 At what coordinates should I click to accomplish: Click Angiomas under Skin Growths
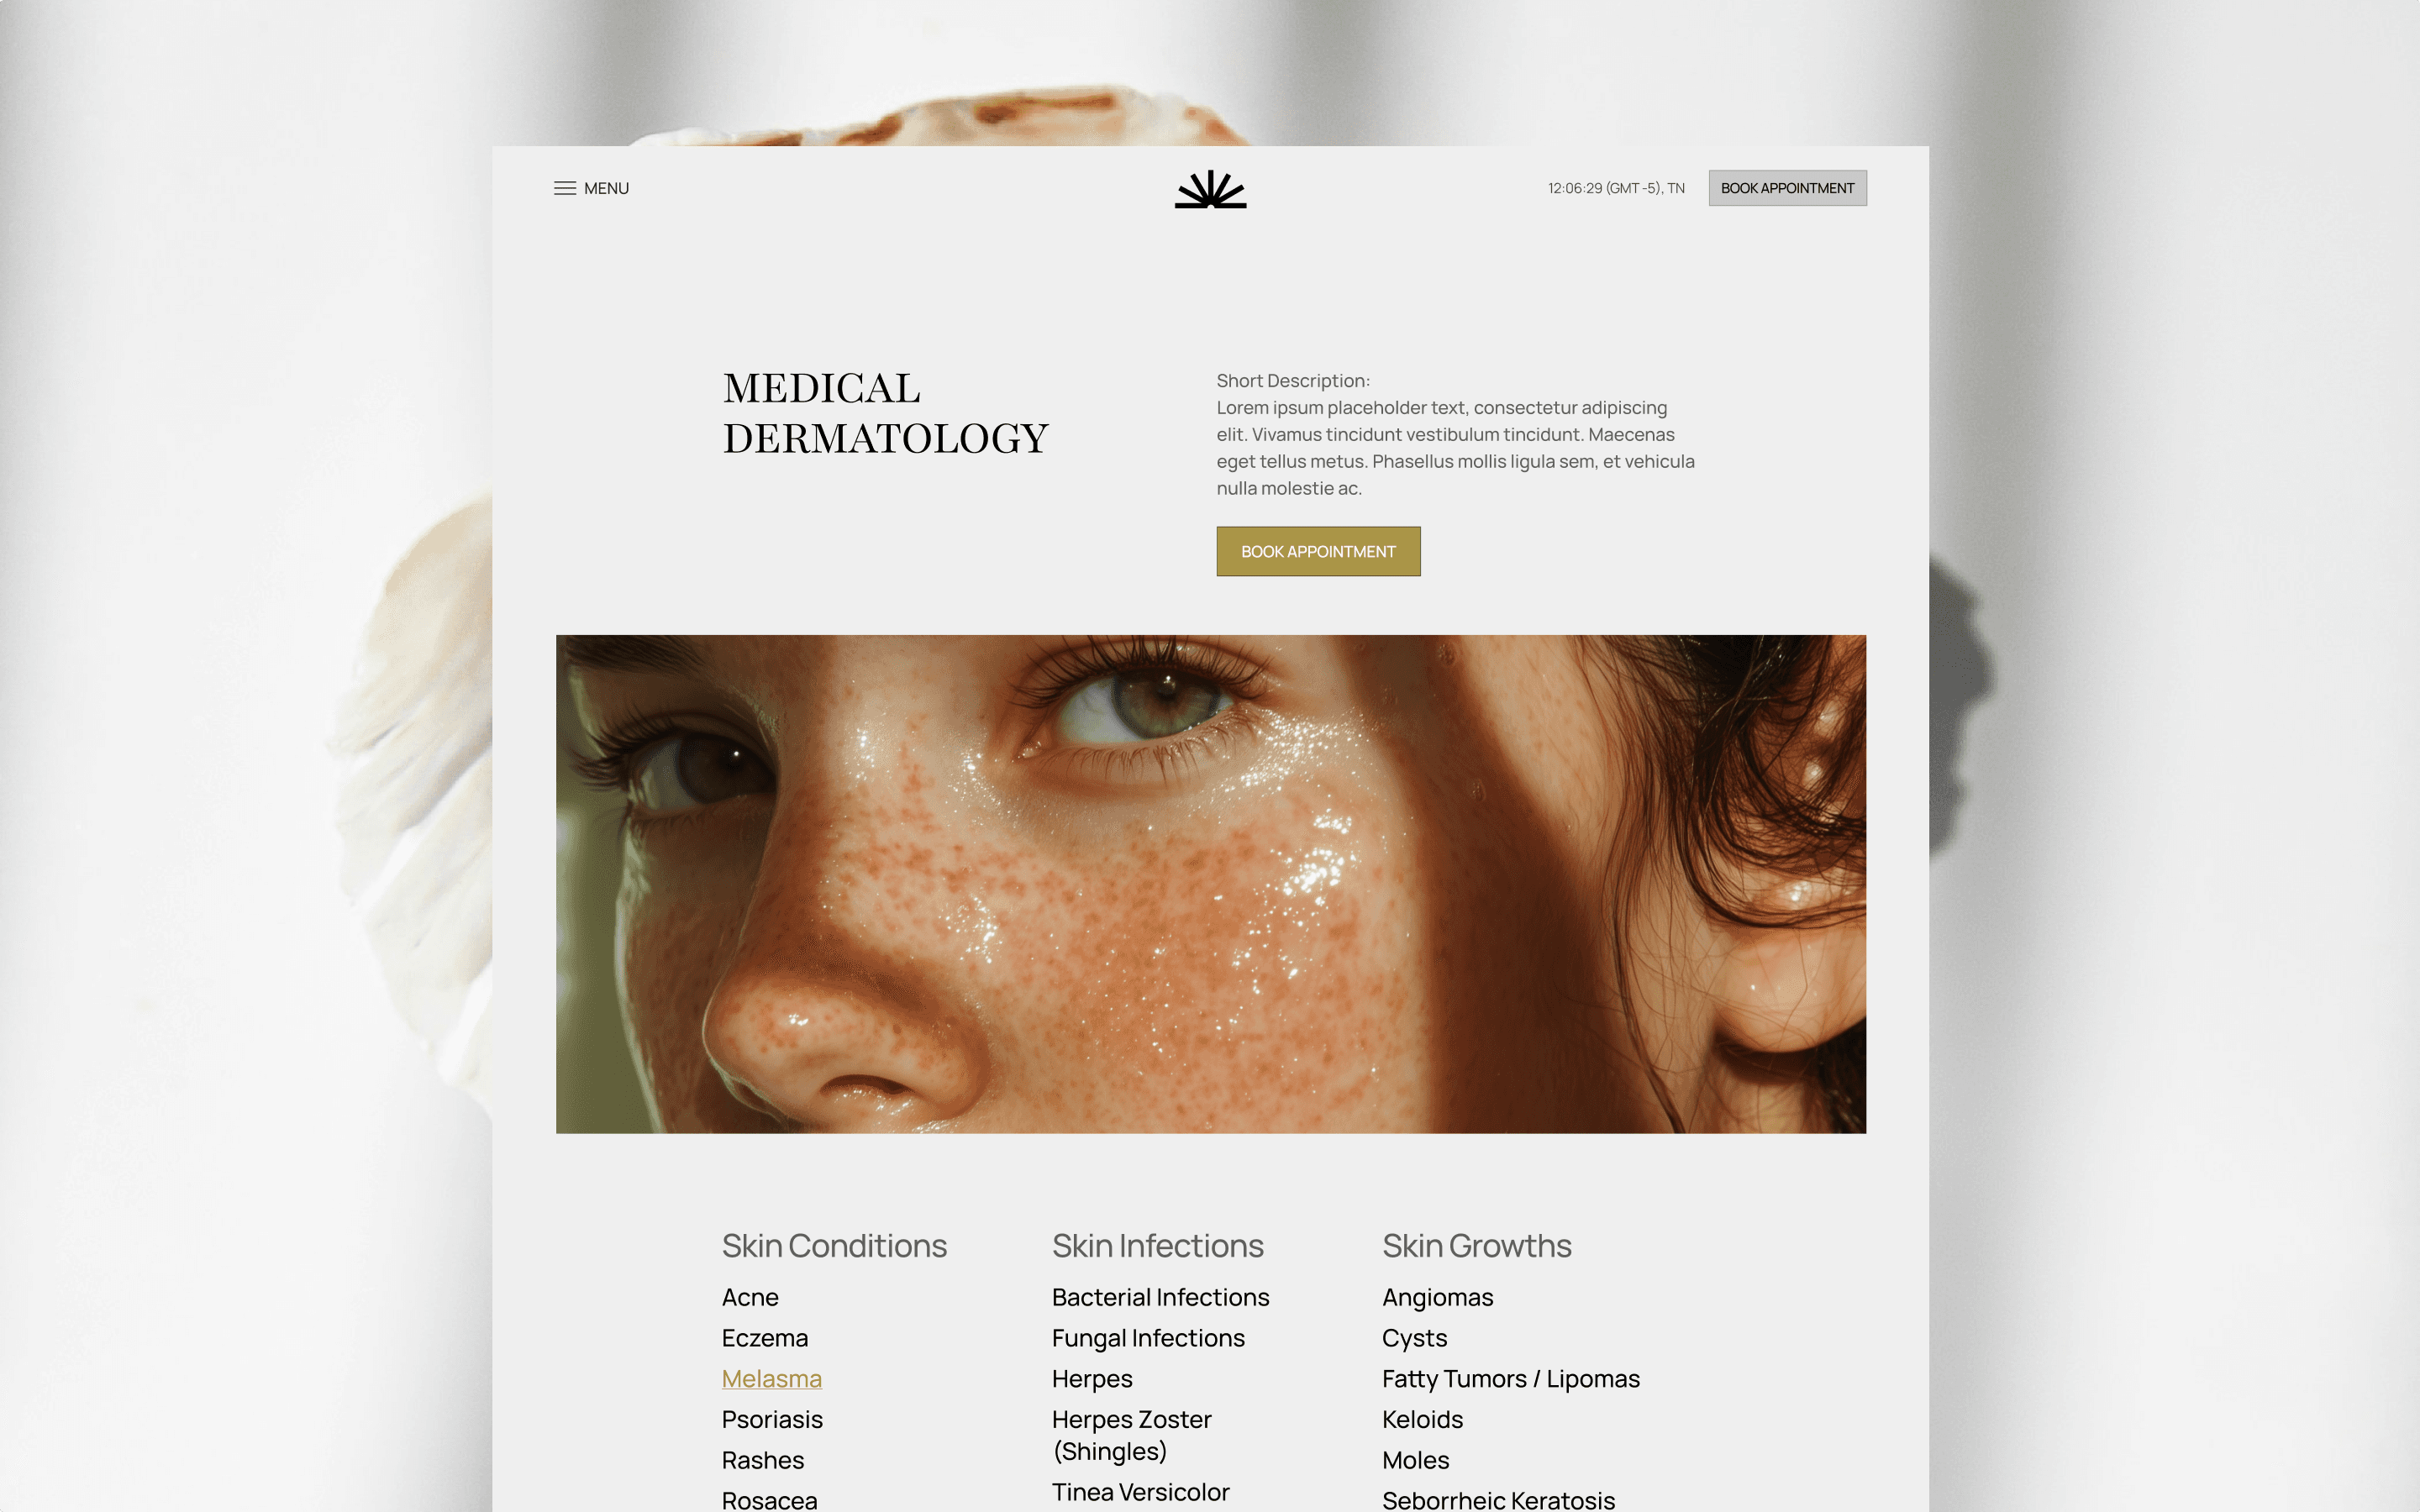pos(1439,1298)
